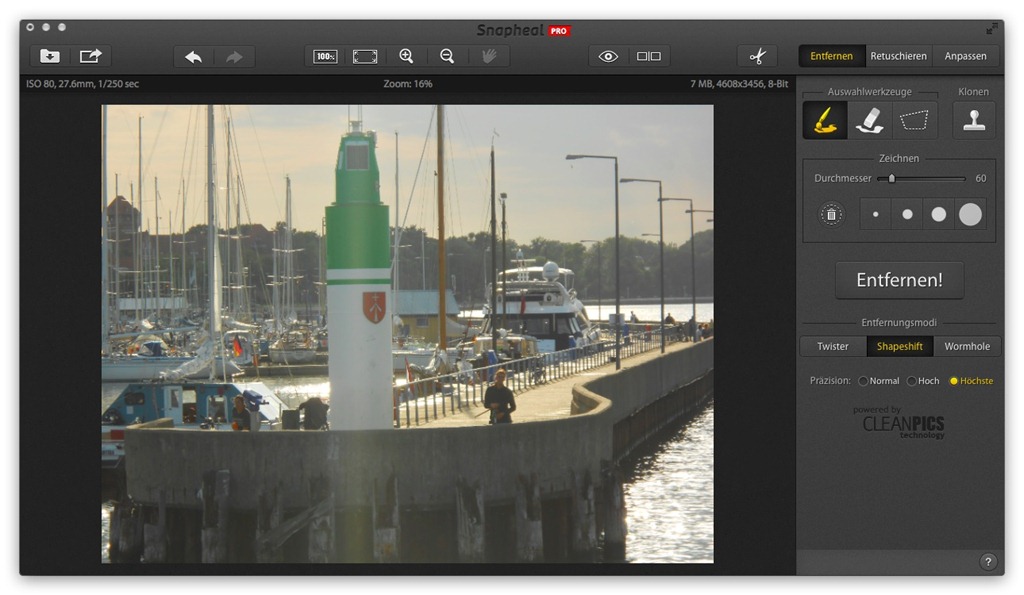The height and width of the screenshot is (595, 1024).
Task: Select the clone stamp tool
Action: click(x=973, y=121)
